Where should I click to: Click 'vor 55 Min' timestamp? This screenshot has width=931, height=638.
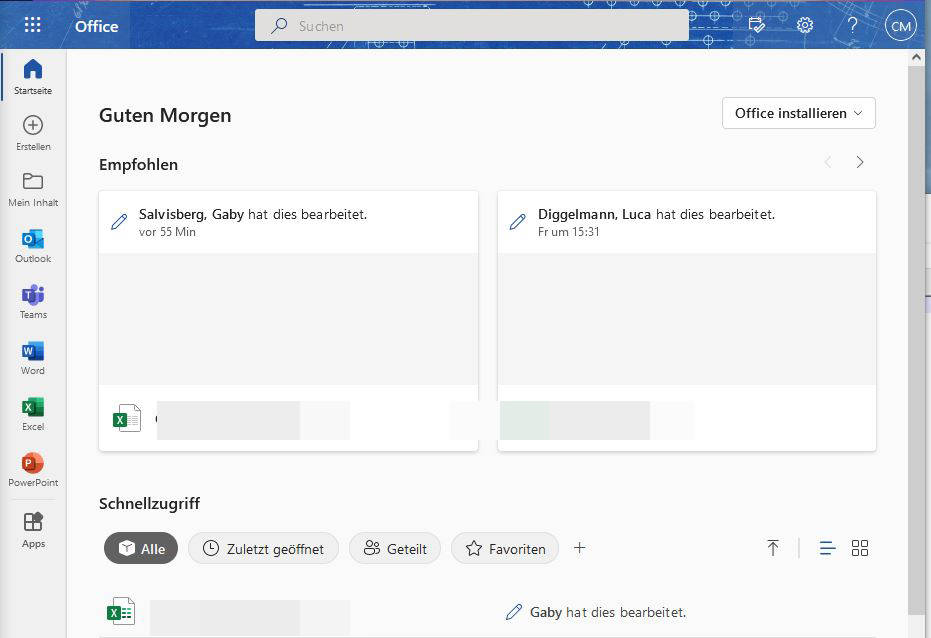(167, 232)
